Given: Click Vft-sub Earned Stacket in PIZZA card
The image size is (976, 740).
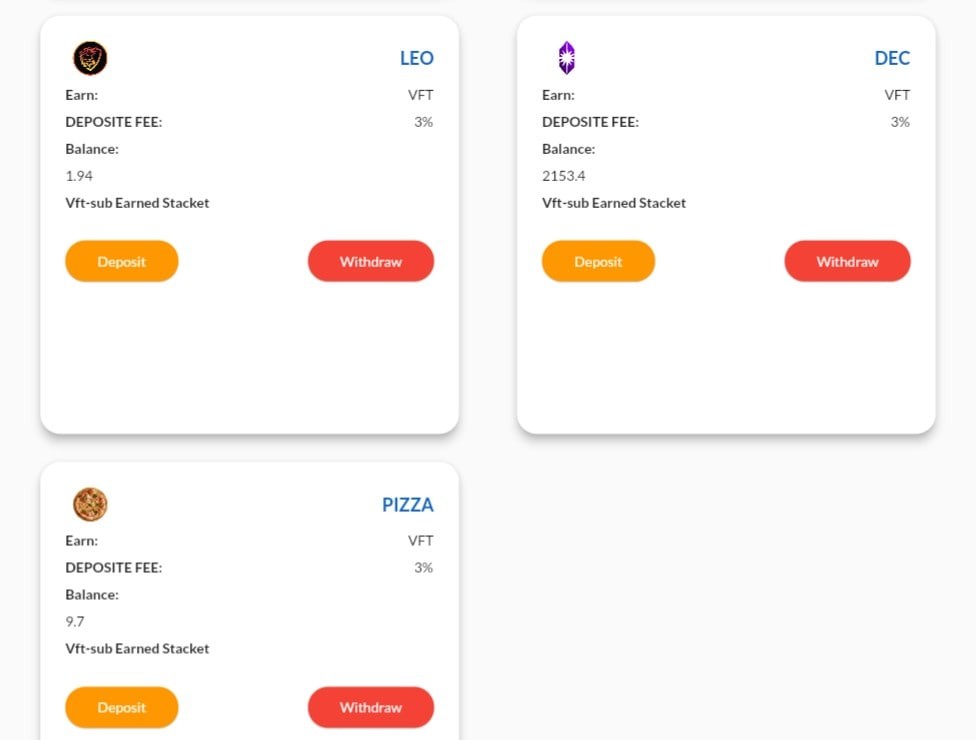Looking at the screenshot, I should 137,649.
